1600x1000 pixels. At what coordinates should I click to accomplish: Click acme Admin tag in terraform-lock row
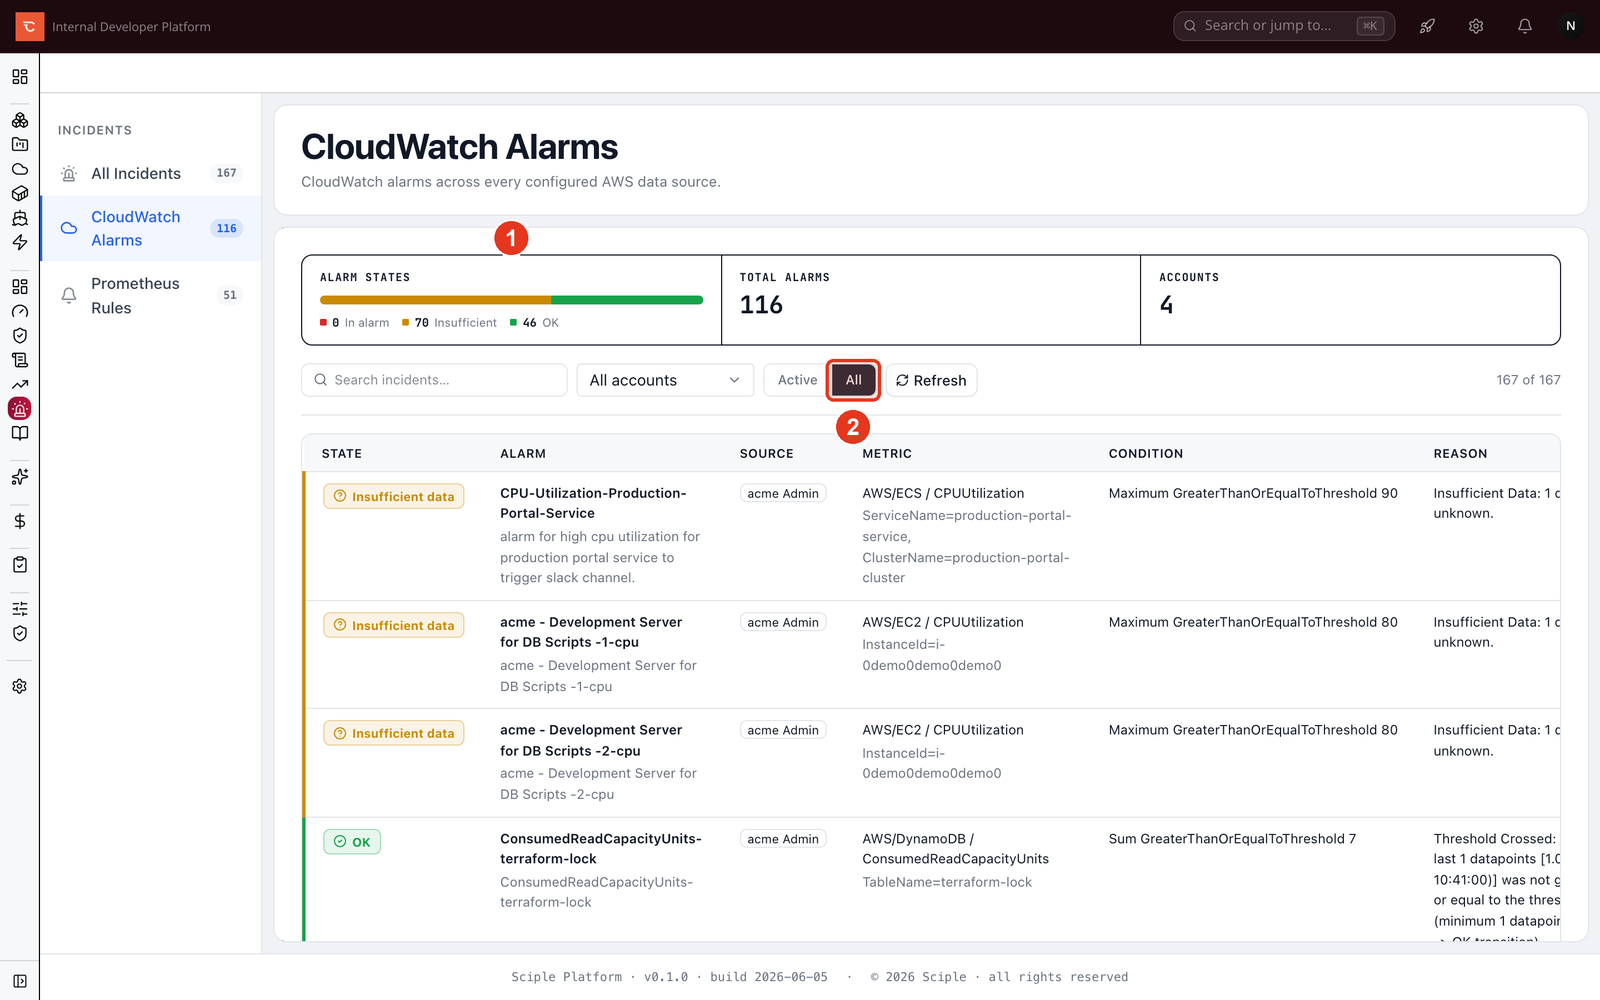[783, 839]
